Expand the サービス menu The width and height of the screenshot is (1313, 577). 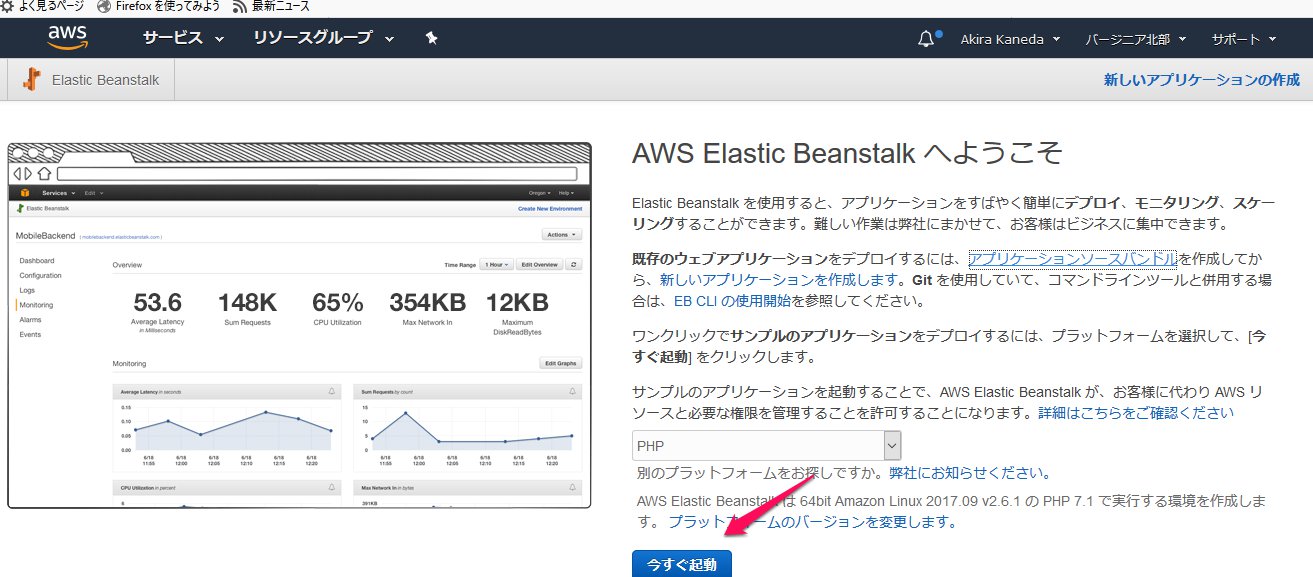coord(183,38)
